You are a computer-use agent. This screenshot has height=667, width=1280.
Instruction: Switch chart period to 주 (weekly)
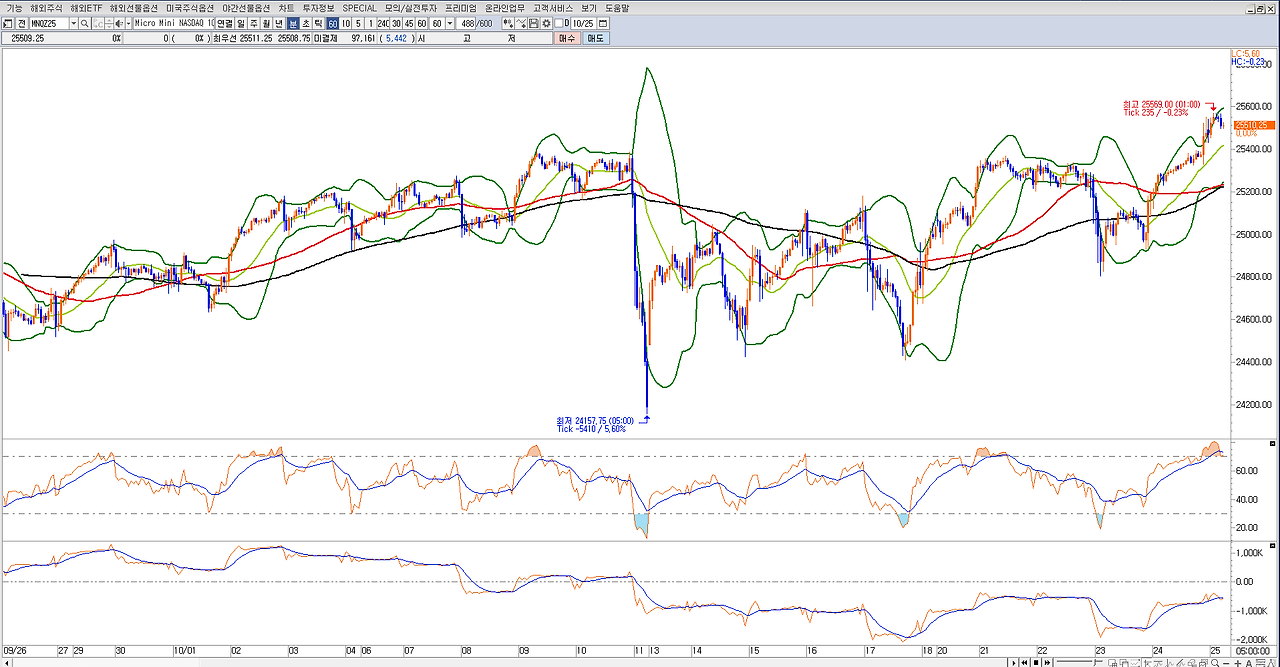coord(253,23)
